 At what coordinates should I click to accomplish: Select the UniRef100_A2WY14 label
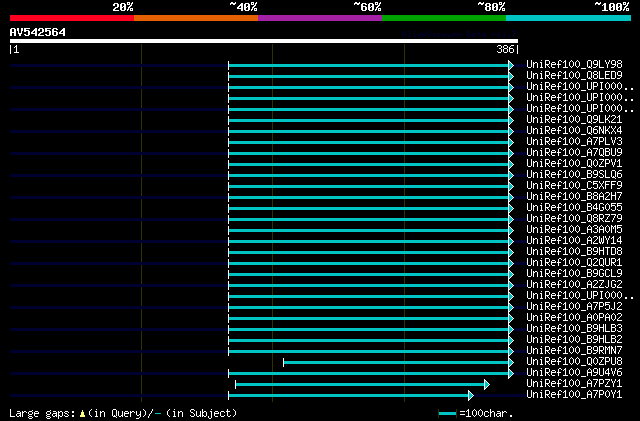574,241
